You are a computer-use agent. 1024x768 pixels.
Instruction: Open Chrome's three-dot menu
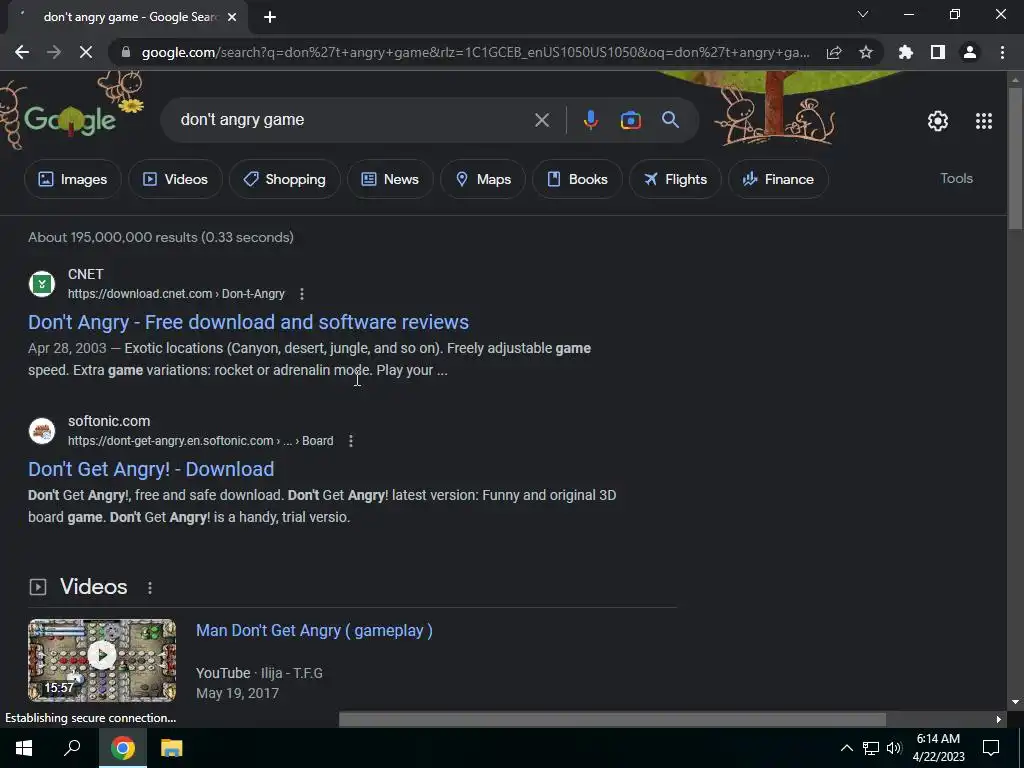(1002, 52)
